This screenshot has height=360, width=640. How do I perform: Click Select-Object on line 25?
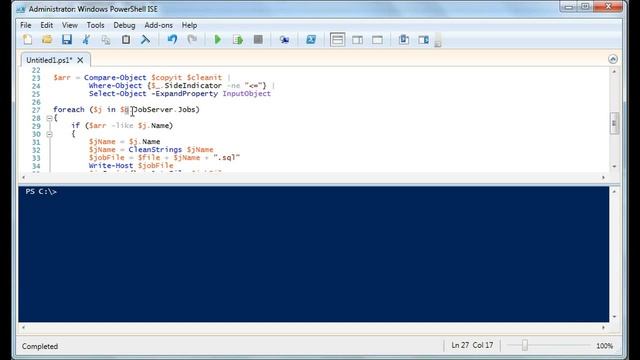118,93
